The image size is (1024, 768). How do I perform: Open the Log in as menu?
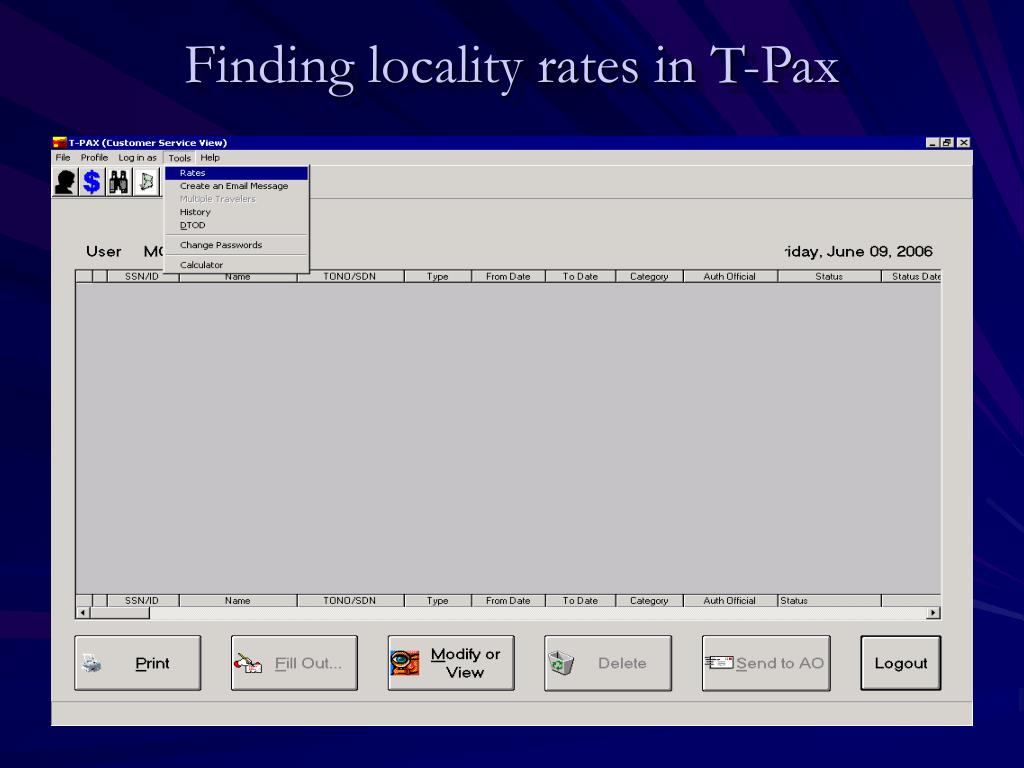pyautogui.click(x=137, y=157)
